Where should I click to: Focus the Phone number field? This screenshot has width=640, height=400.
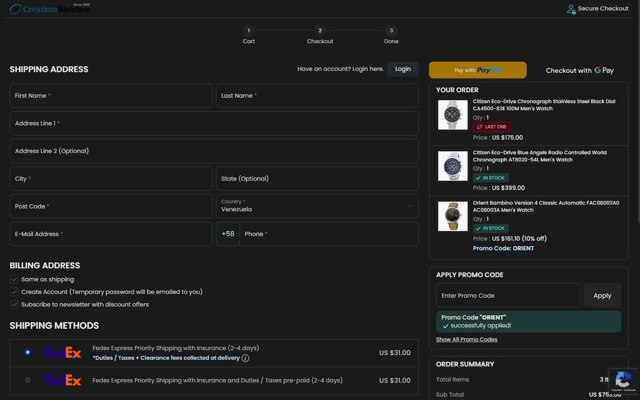tap(329, 234)
